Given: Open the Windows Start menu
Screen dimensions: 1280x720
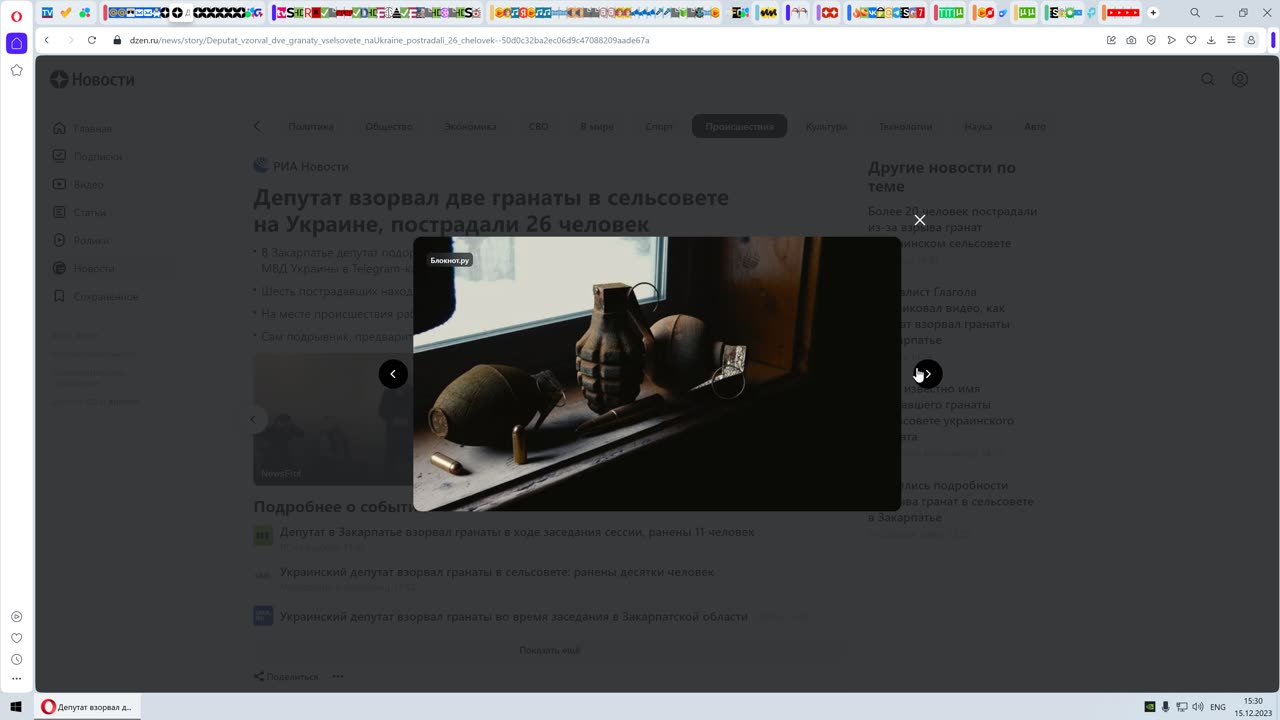Looking at the screenshot, I should click(x=16, y=707).
